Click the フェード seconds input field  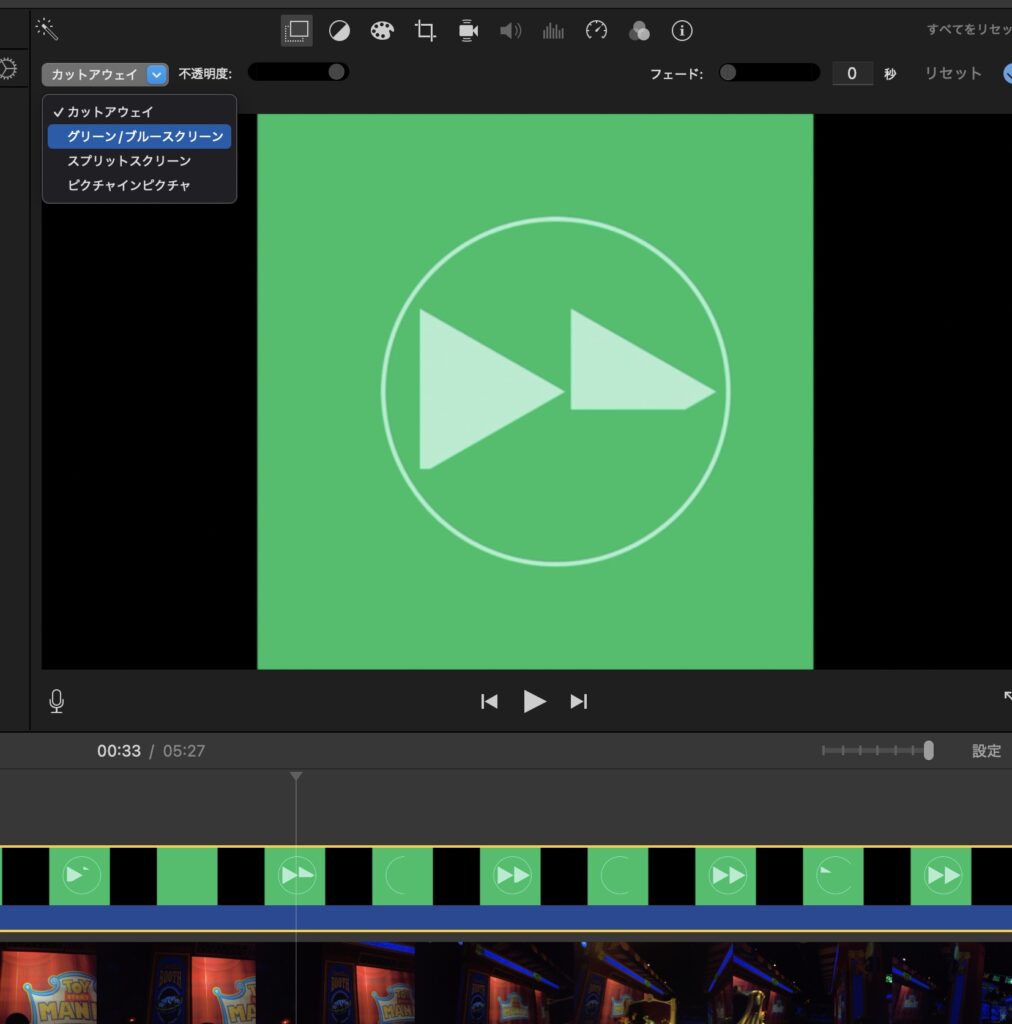(852, 73)
